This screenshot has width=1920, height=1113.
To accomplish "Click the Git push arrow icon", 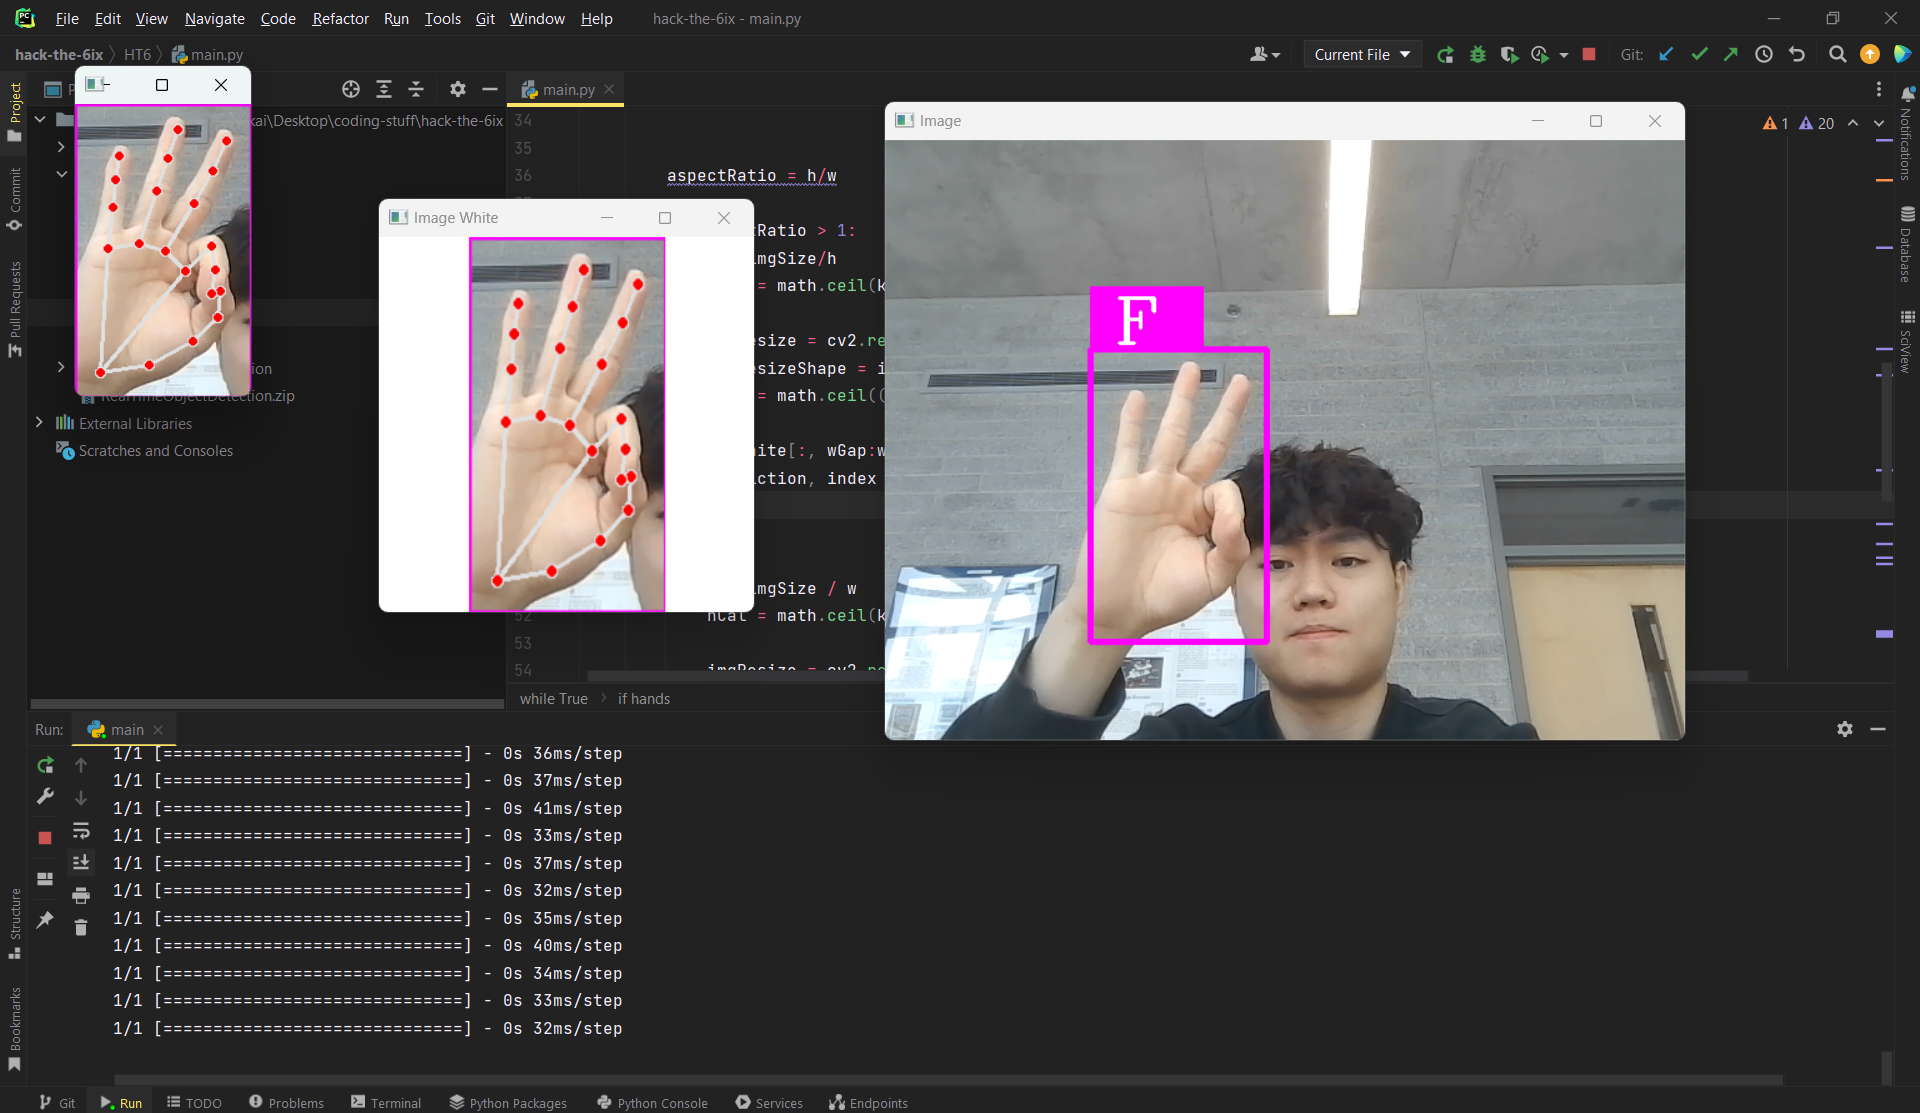I will tap(1731, 55).
